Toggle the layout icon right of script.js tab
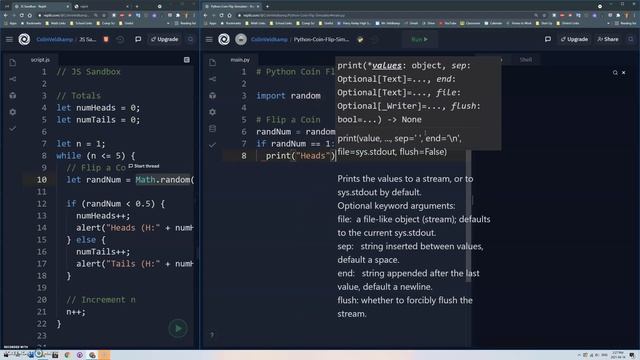Screen dimensions: 640x360 pos(187,60)
